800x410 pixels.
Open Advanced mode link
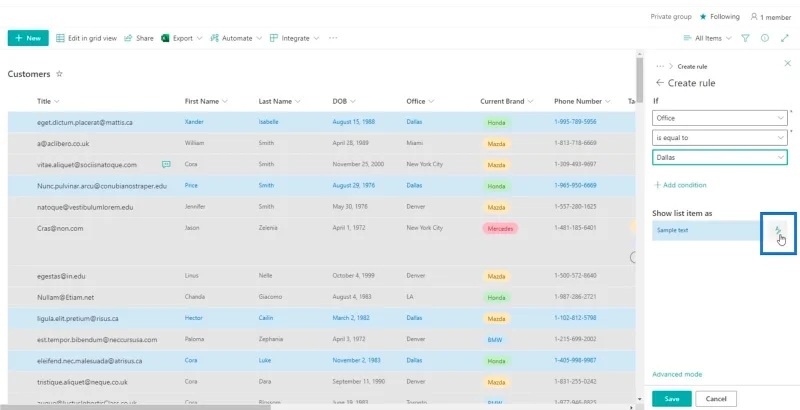click(x=677, y=374)
